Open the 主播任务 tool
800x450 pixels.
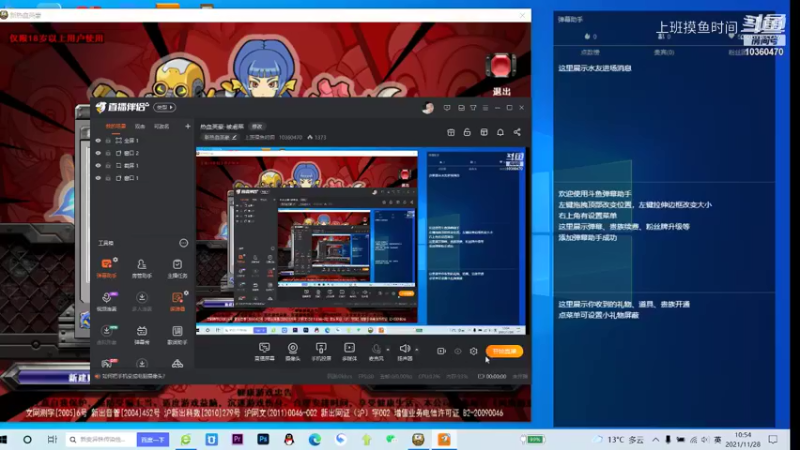point(177,268)
